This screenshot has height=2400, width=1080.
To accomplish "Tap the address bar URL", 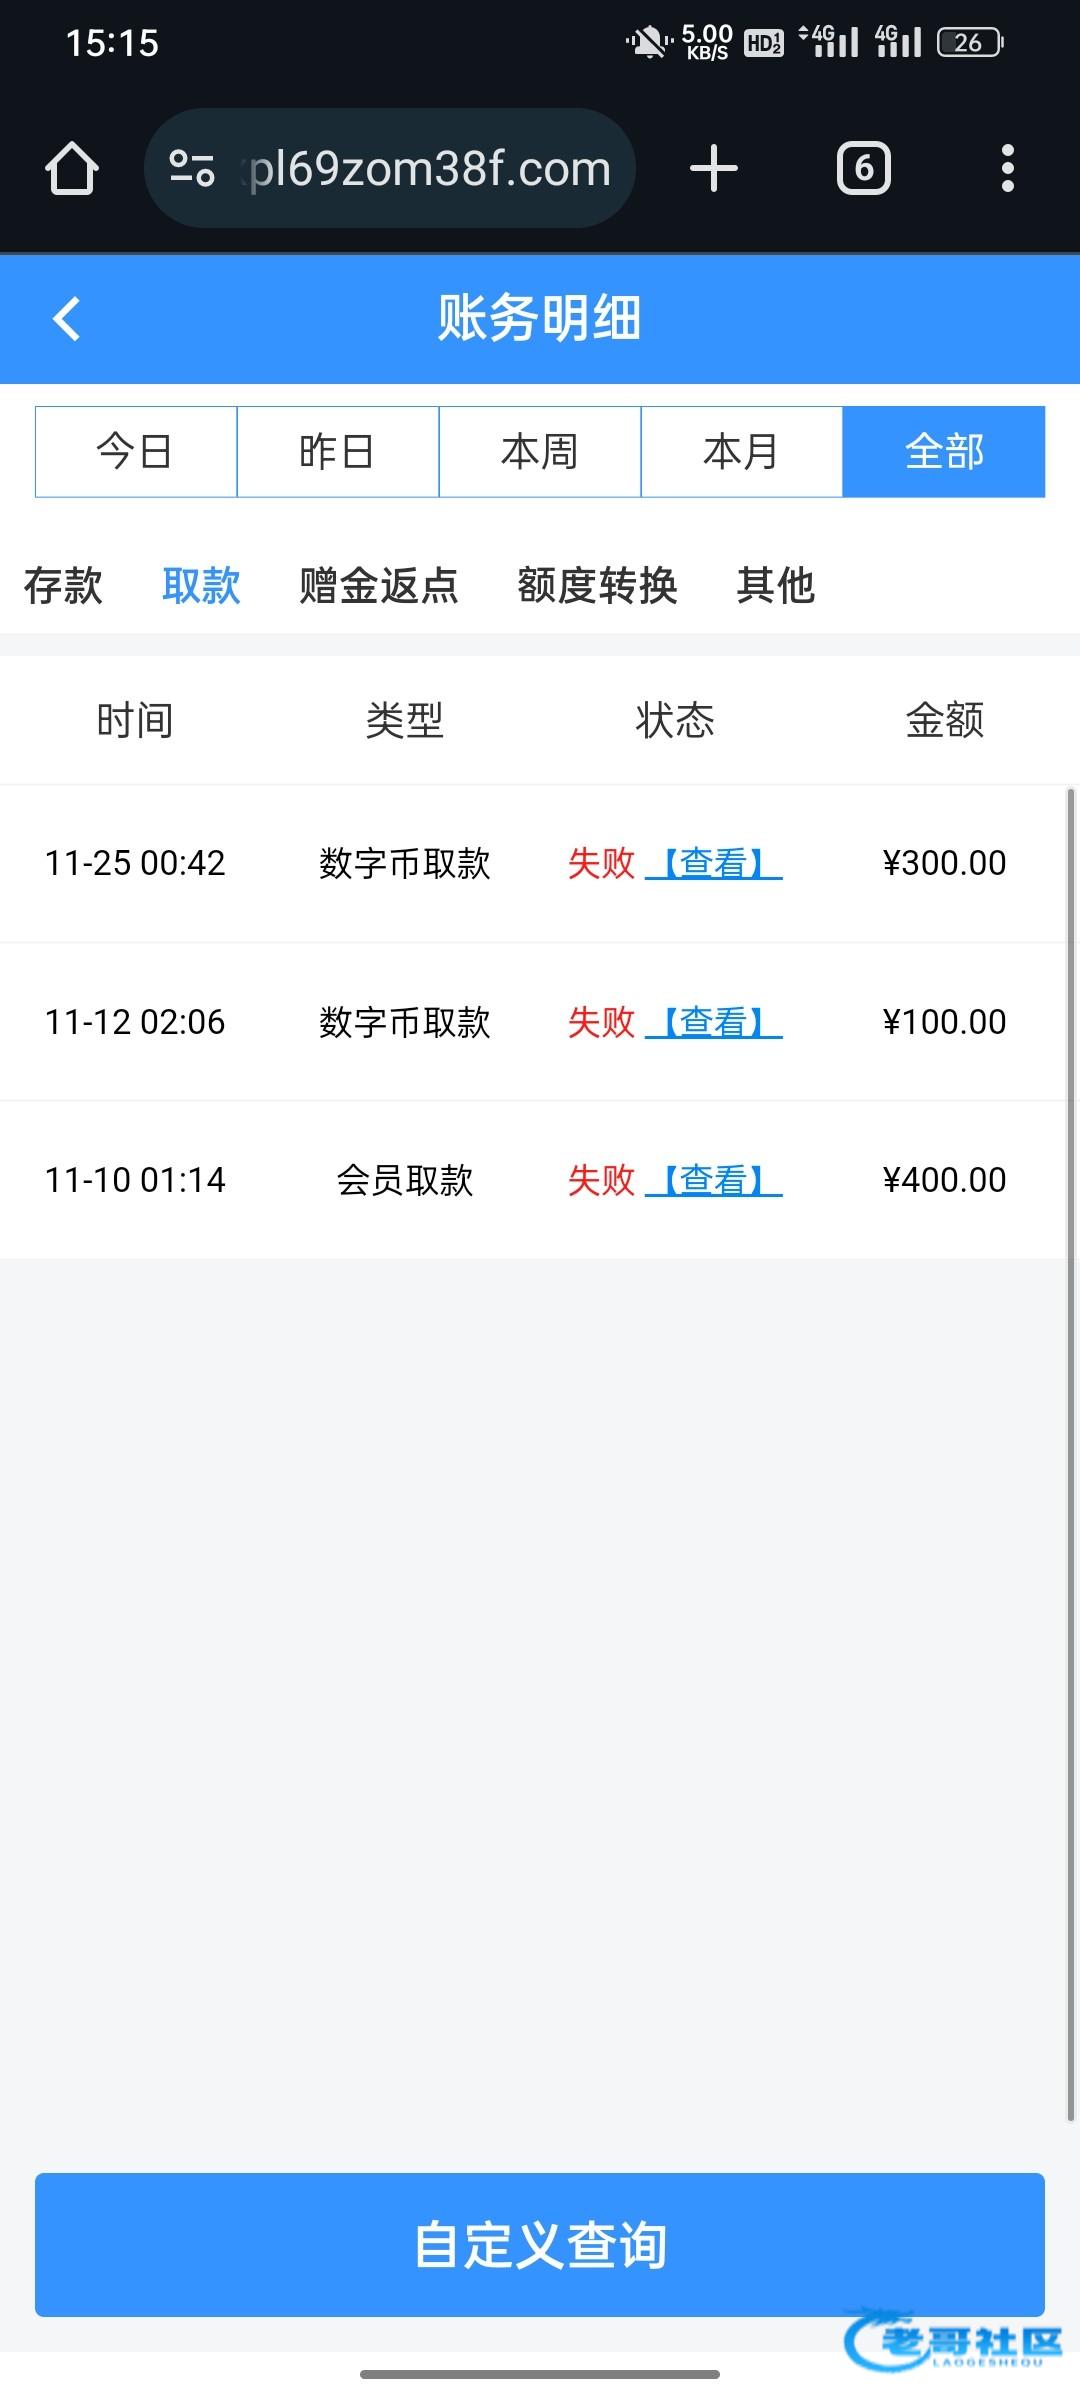I will point(430,168).
